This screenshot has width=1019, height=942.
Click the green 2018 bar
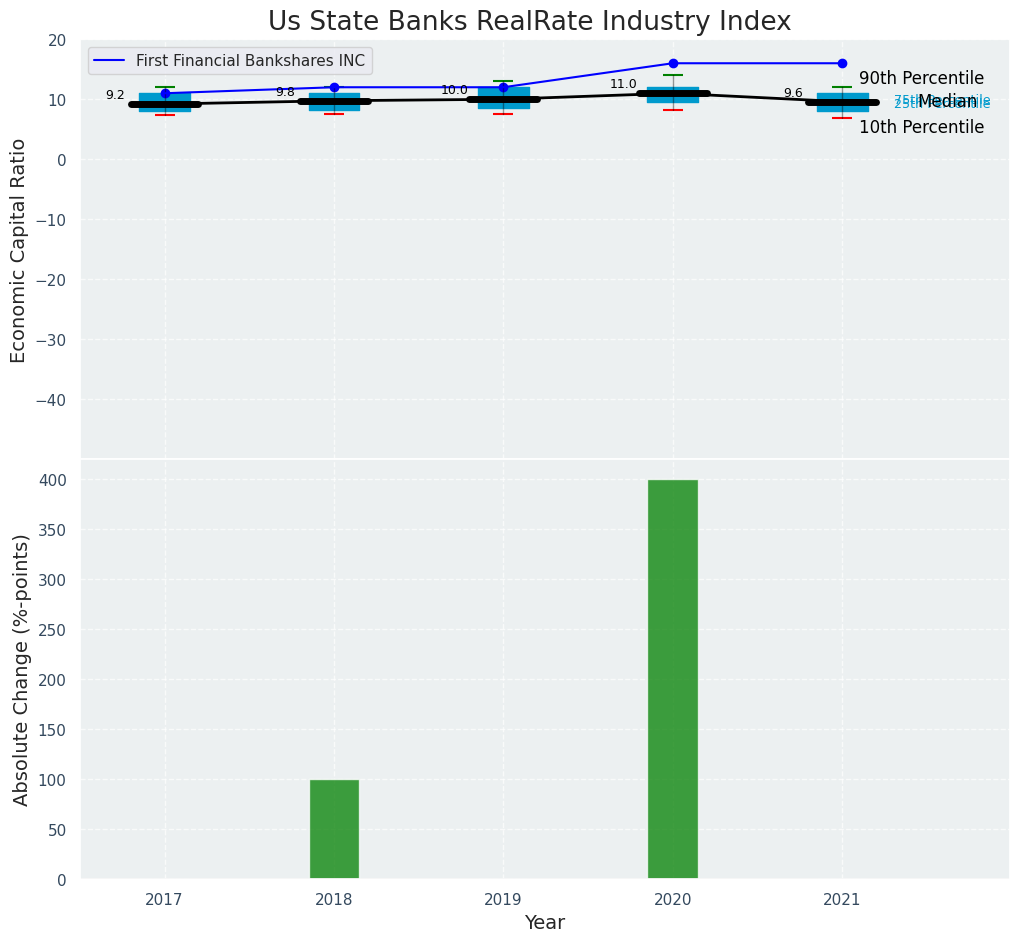click(334, 829)
